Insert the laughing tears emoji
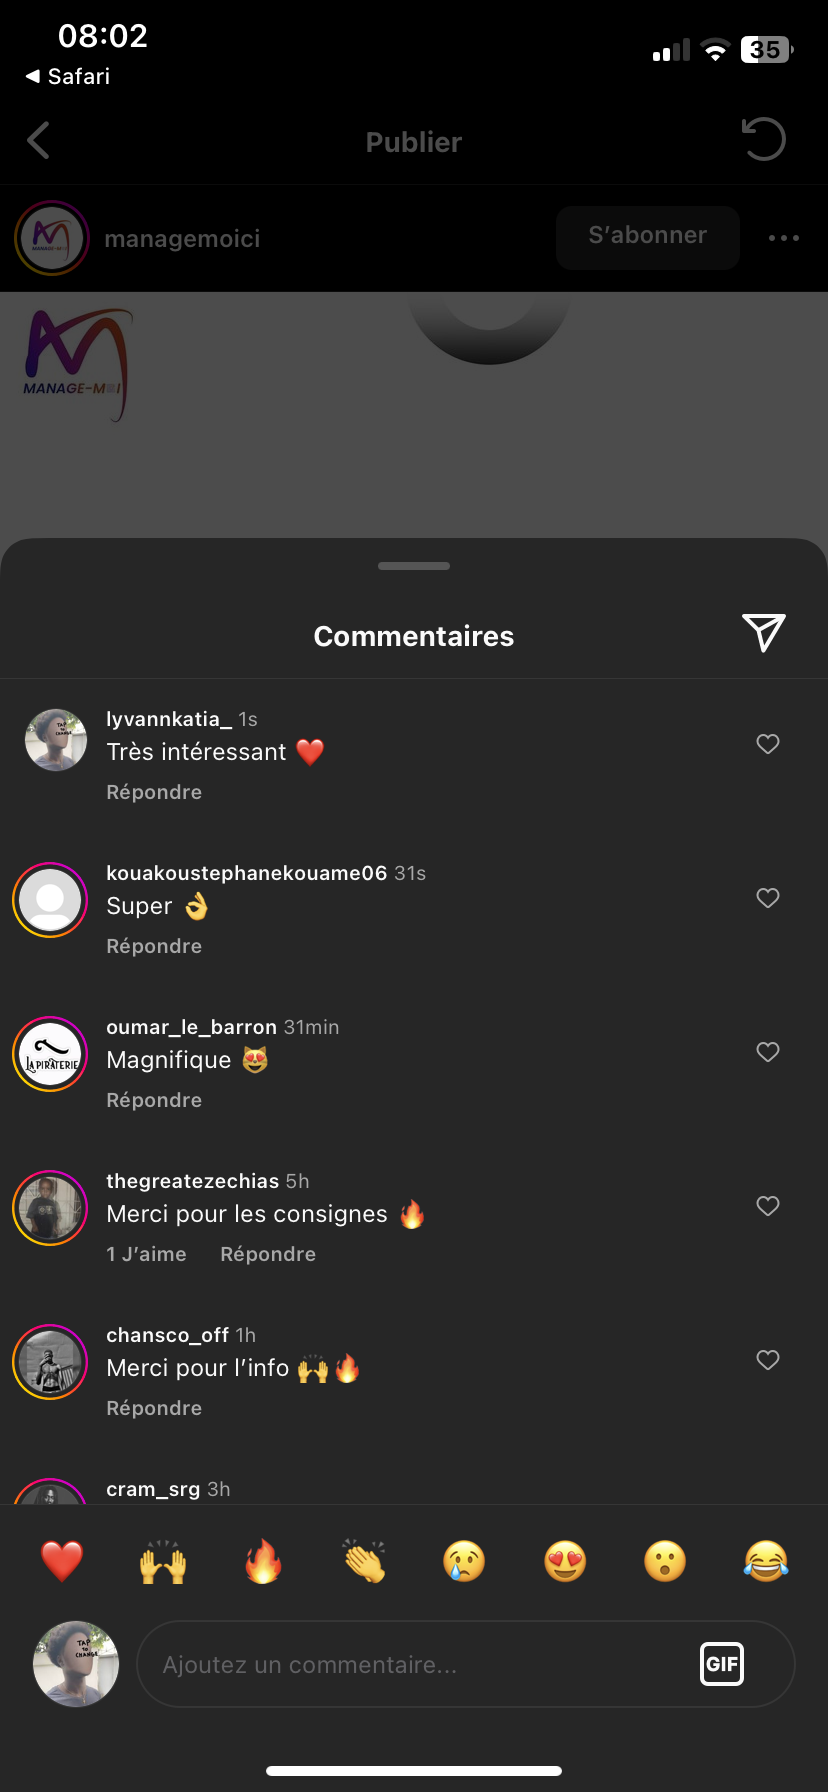 (766, 1561)
